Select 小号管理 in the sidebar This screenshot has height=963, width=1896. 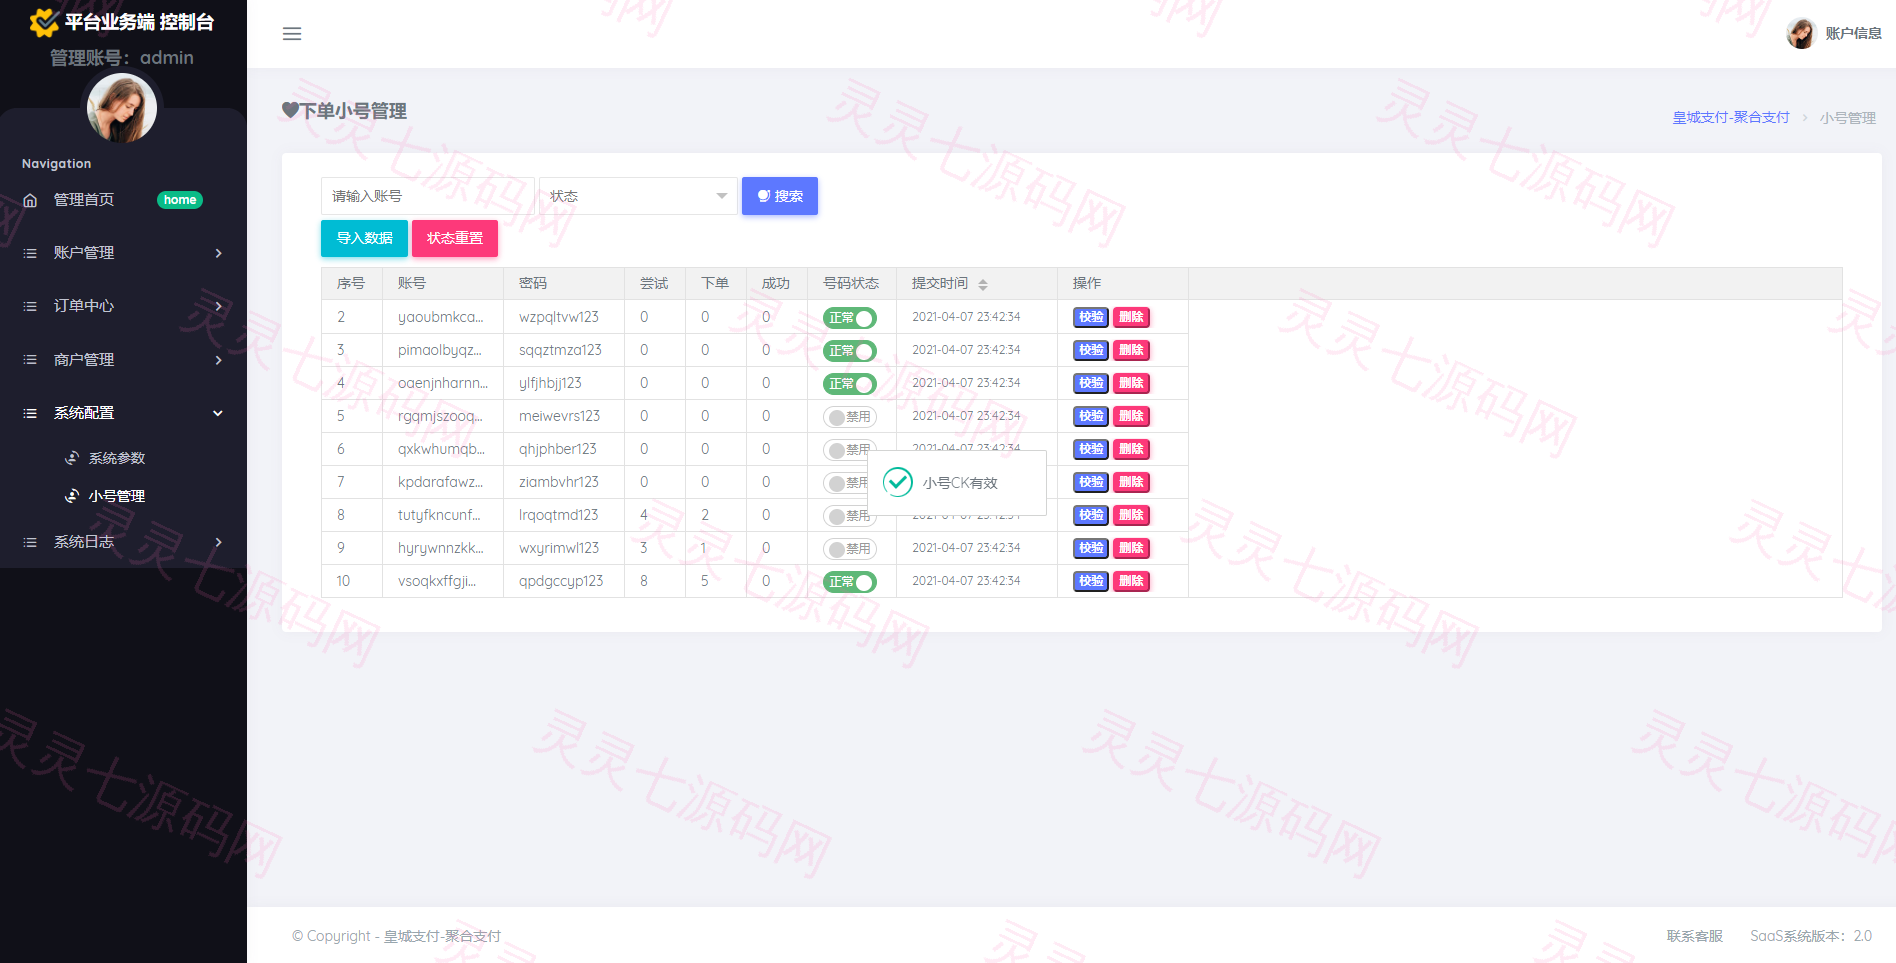click(x=116, y=496)
